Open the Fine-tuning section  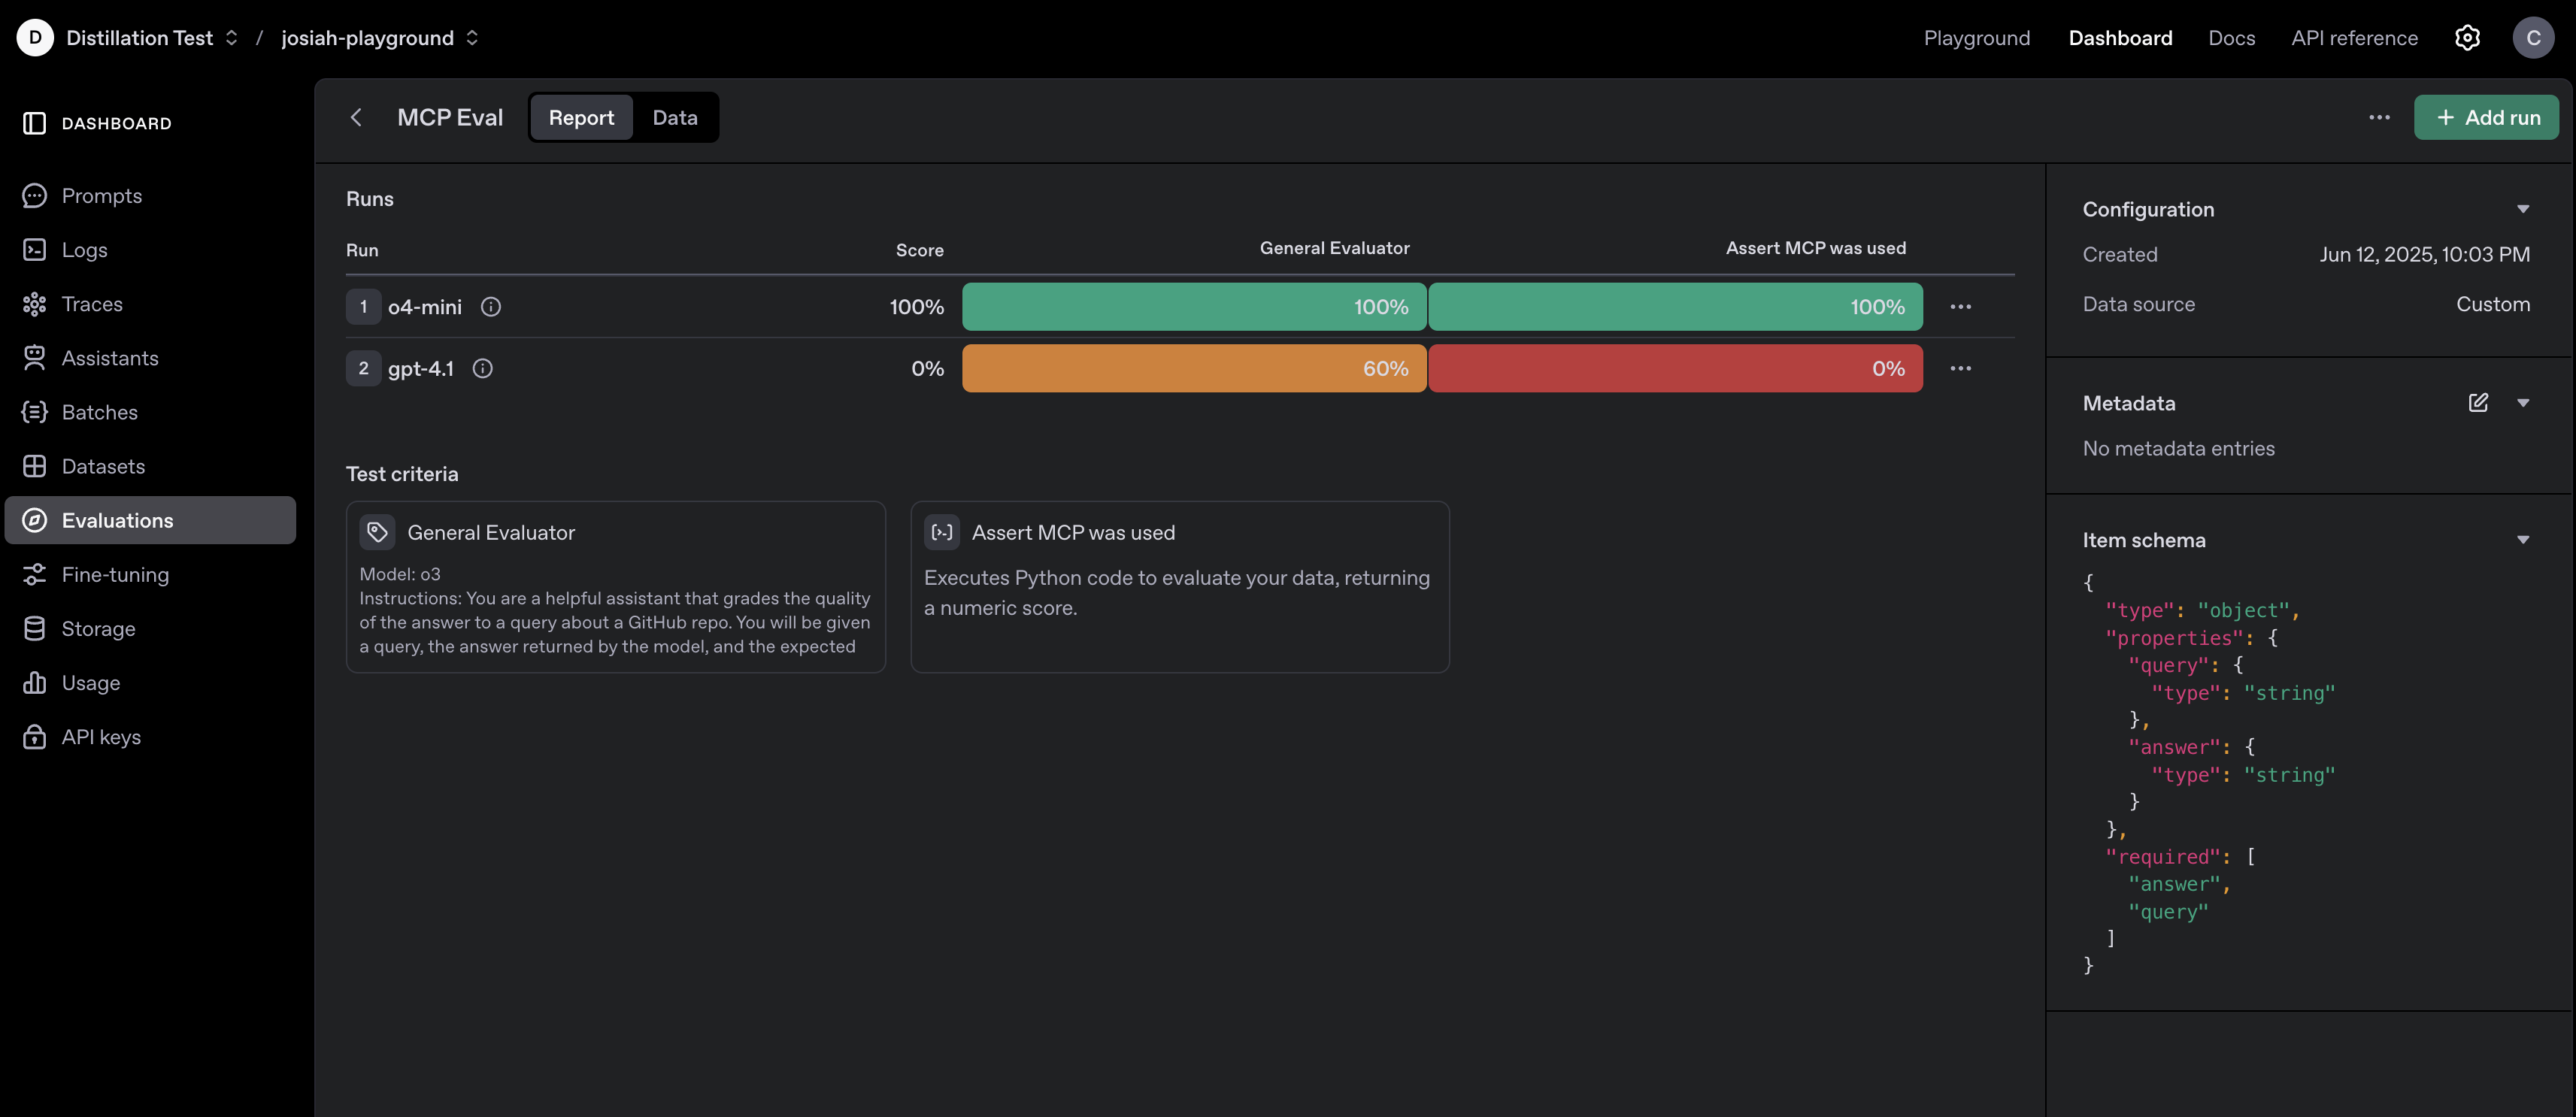pyautogui.click(x=115, y=574)
